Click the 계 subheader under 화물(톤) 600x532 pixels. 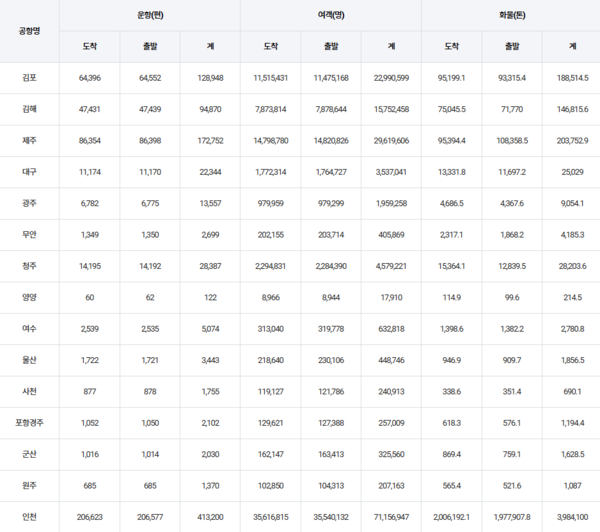[x=572, y=46]
